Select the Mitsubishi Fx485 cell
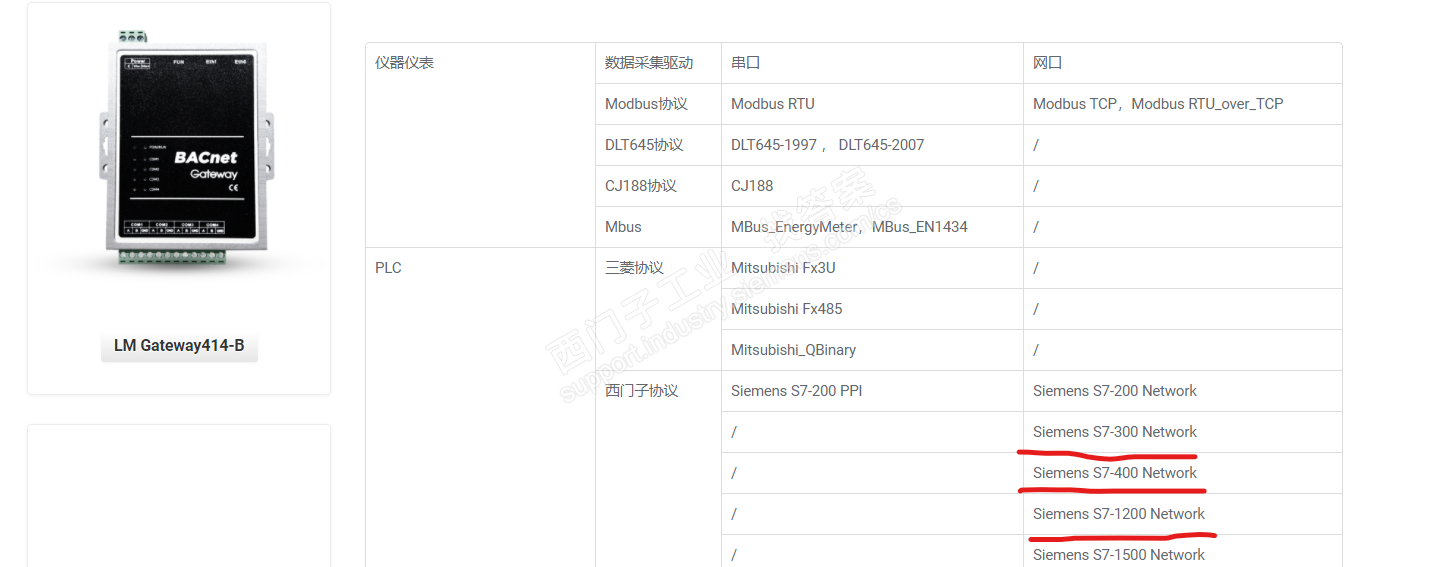The width and height of the screenshot is (1441, 567). 872,309
